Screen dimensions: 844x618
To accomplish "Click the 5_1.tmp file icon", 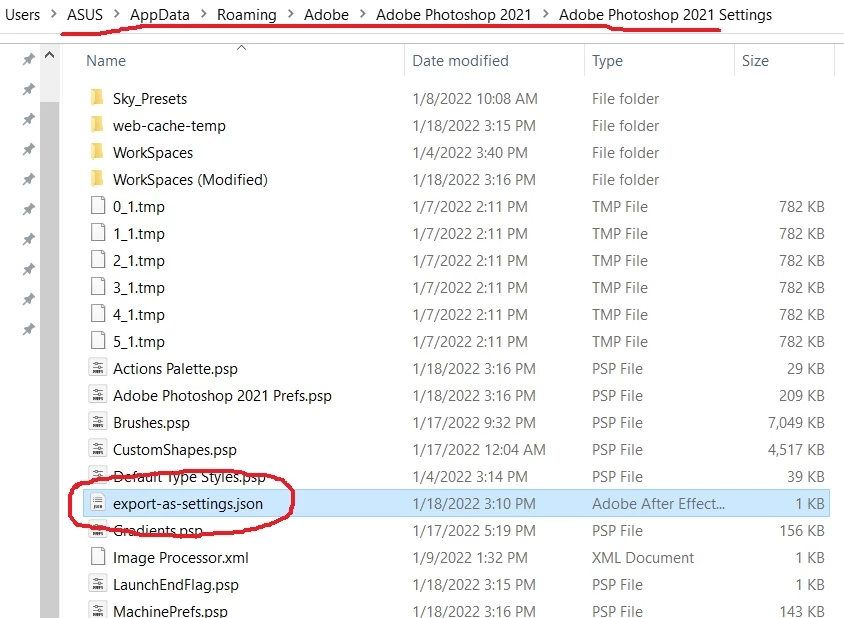I will tap(98, 340).
